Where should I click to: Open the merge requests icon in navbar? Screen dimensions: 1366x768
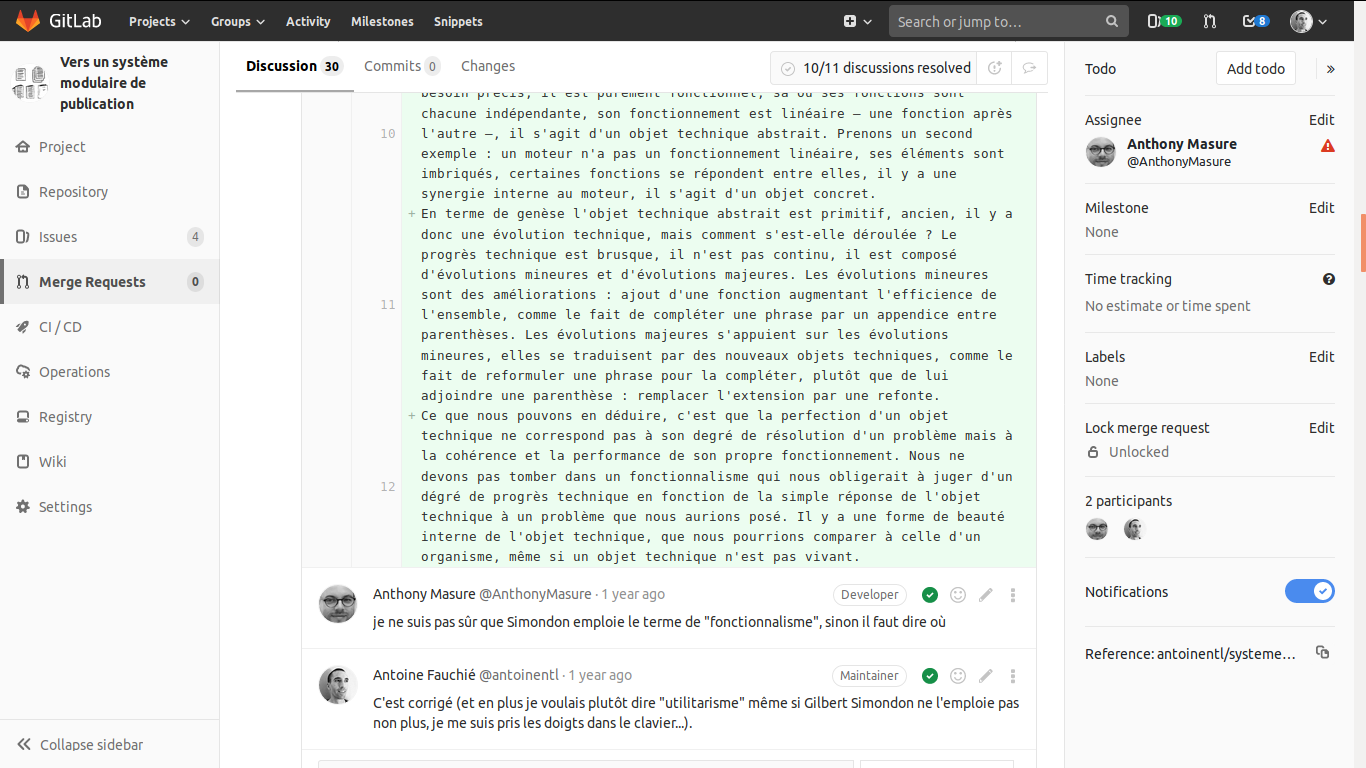tap(1209, 21)
